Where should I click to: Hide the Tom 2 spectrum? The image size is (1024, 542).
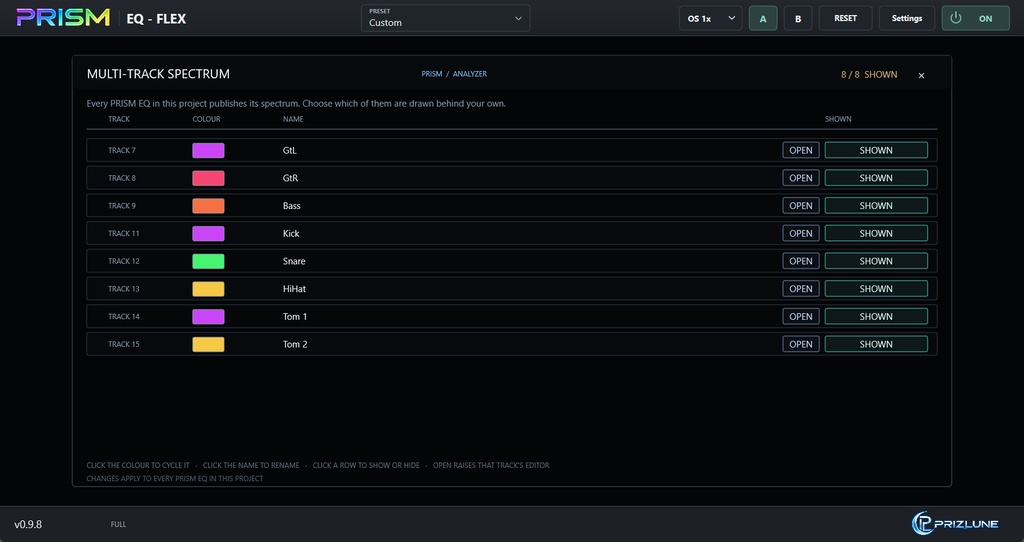pos(876,344)
